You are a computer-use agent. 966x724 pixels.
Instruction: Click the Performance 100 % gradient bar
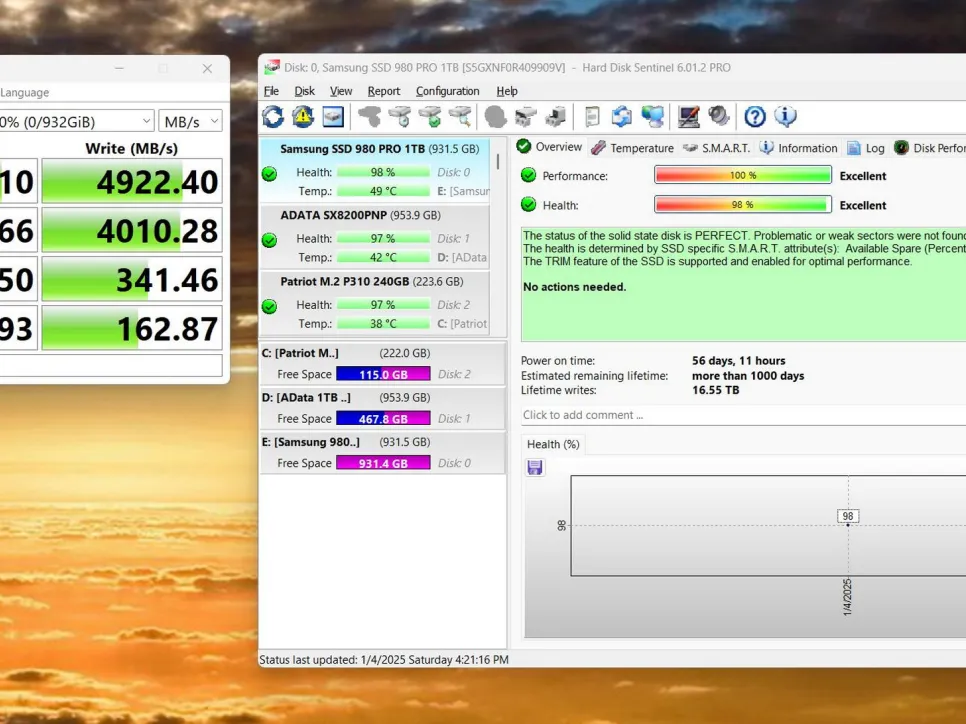743,175
